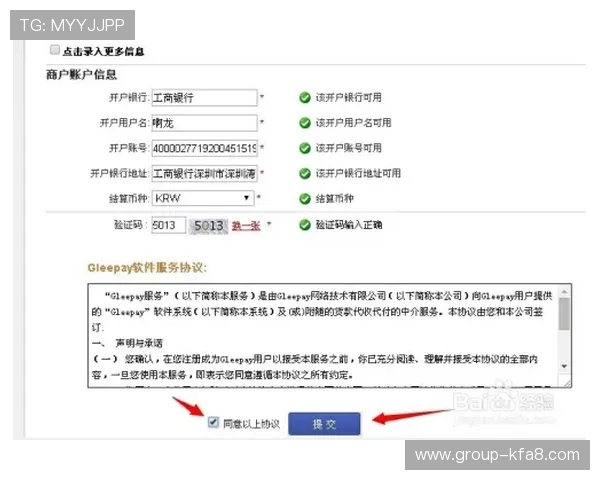The height and width of the screenshot is (480, 600).
Task: Uncheck the 同意以上协议 checkbox
Action: [213, 423]
